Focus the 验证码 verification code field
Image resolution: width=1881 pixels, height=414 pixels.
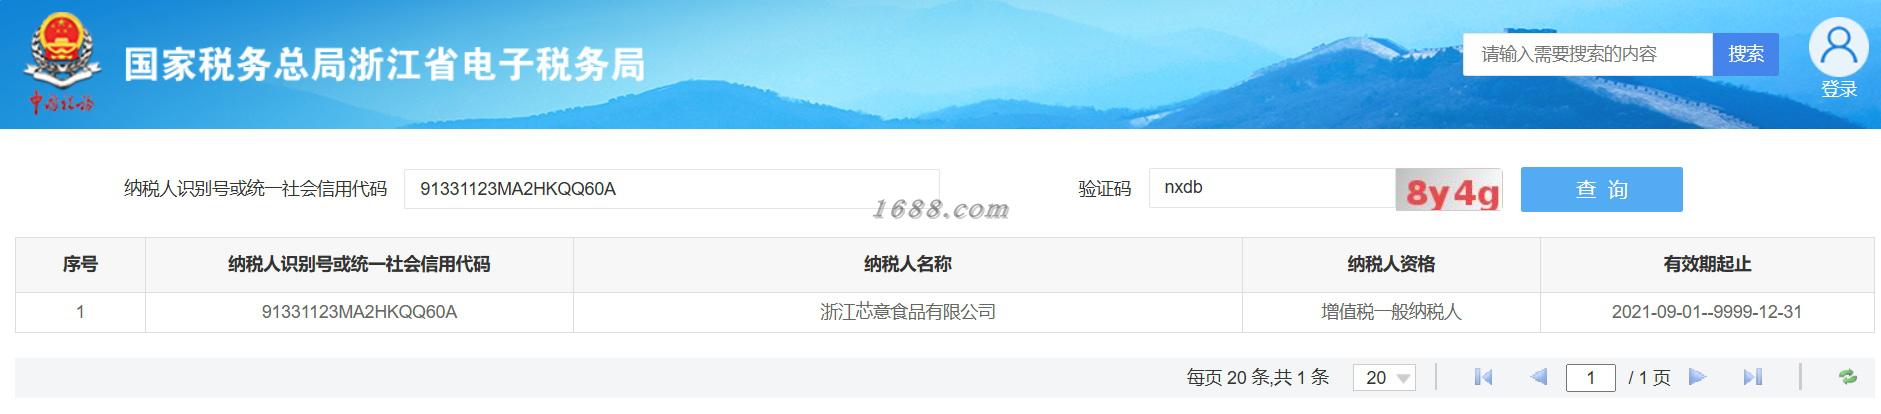point(1272,188)
